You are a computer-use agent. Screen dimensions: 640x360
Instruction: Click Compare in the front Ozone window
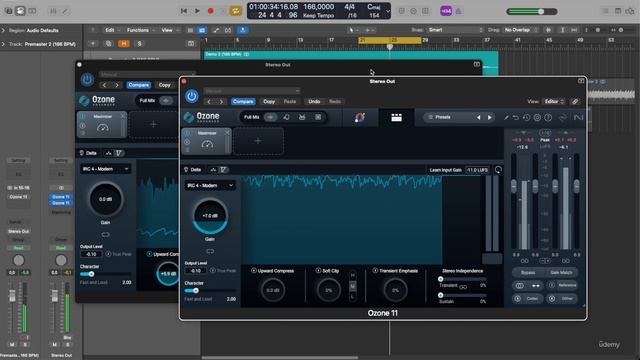pyautogui.click(x=243, y=101)
